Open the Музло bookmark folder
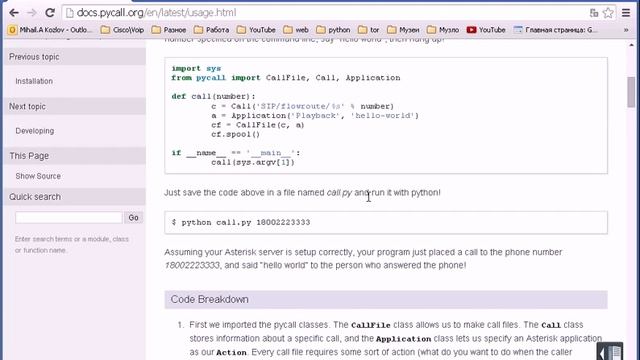640x360 pixels. click(x=443, y=30)
